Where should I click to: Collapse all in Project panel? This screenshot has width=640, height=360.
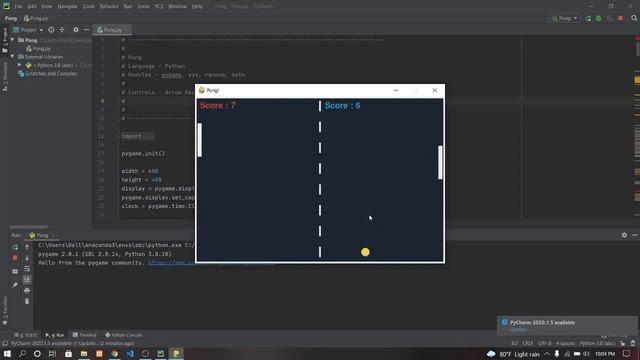[62, 30]
